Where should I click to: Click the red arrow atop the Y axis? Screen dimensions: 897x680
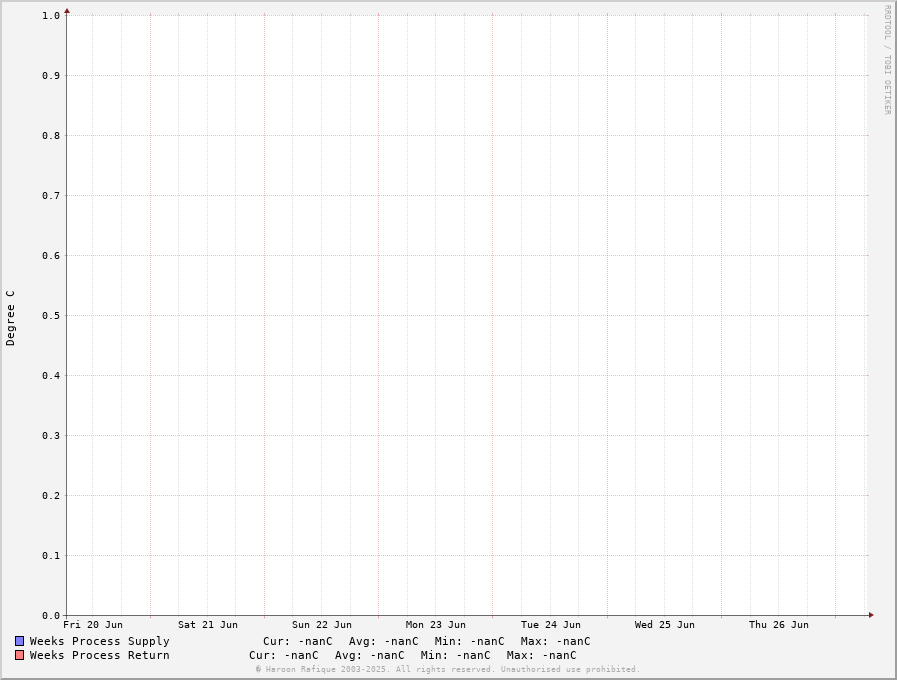tap(67, 10)
